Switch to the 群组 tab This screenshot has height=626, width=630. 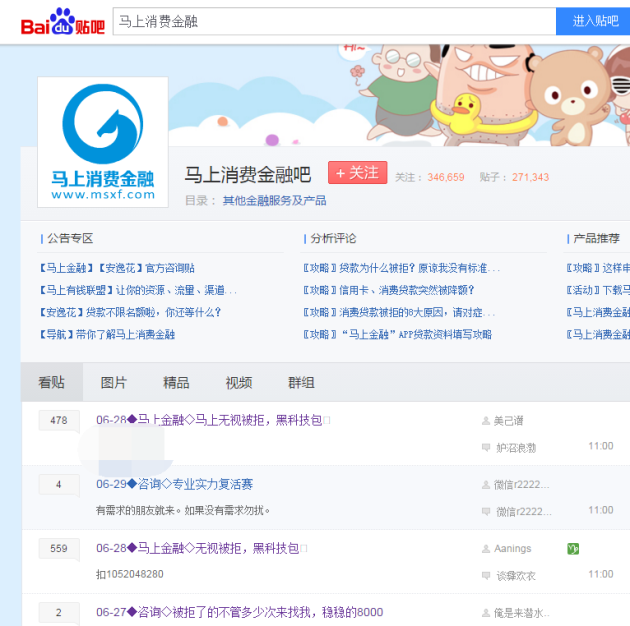coord(301,382)
